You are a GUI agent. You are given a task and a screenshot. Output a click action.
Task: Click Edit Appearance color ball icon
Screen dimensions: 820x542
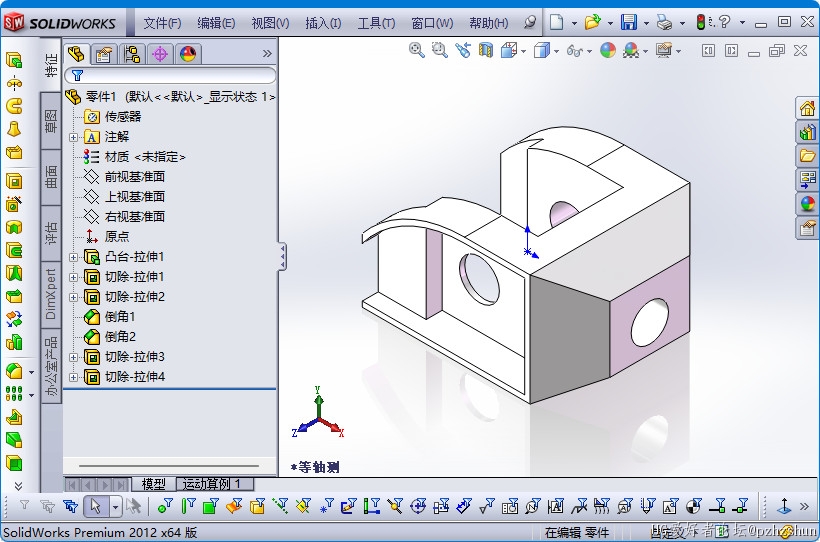coord(608,50)
